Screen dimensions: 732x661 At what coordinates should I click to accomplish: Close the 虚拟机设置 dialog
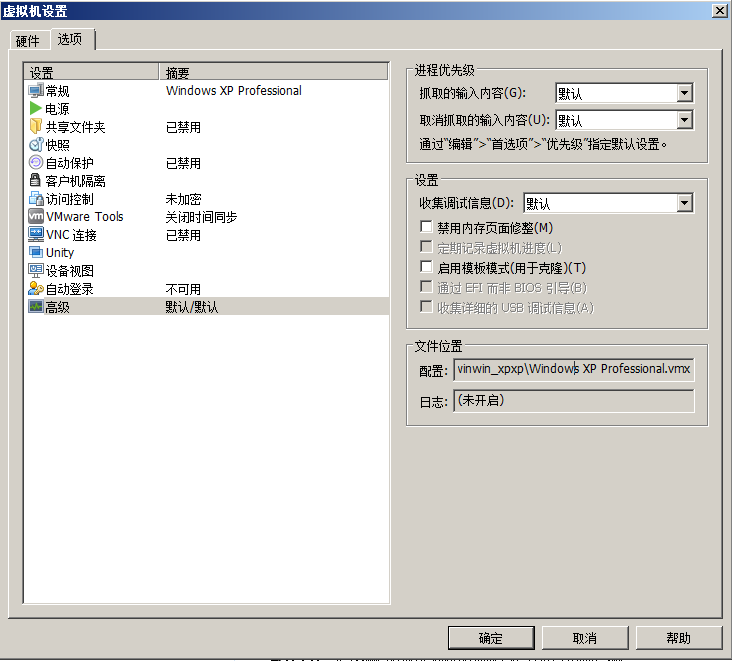point(719,10)
